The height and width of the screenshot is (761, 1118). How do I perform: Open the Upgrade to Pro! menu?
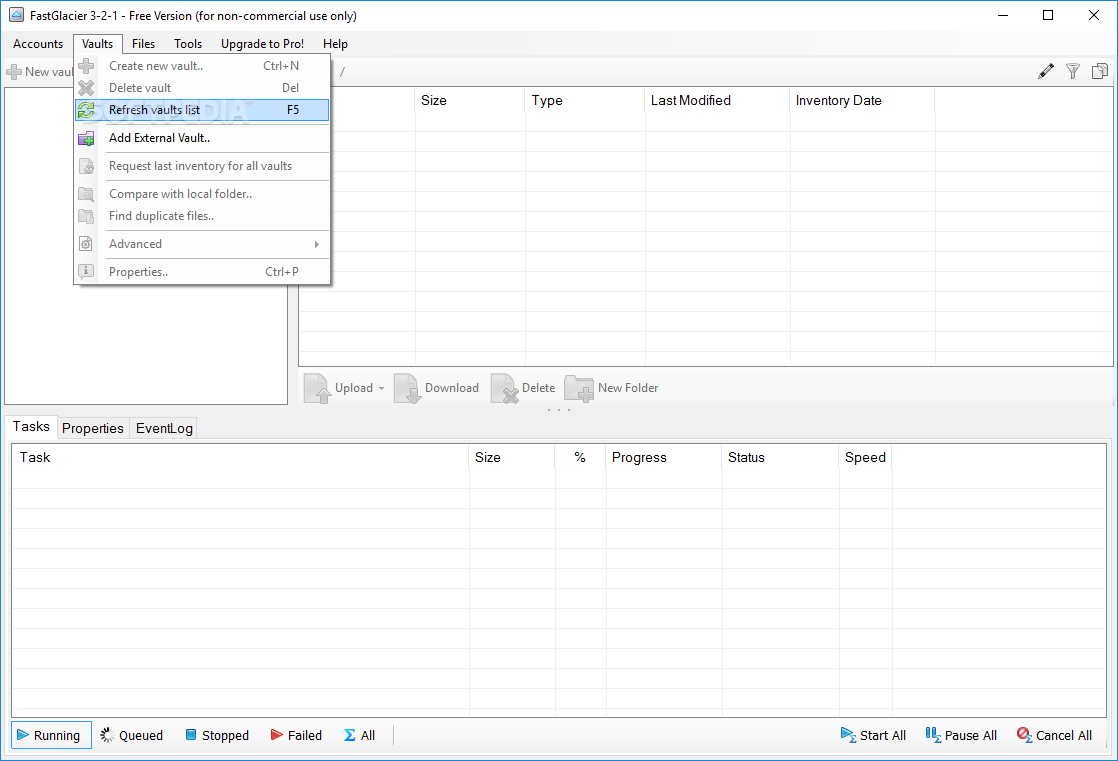point(262,44)
